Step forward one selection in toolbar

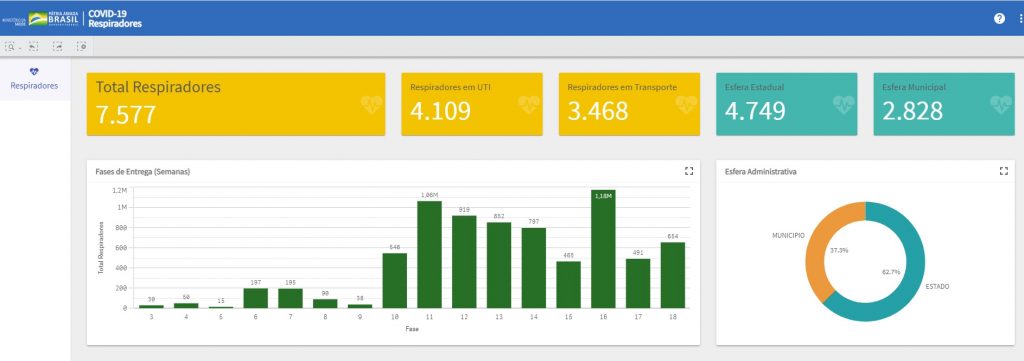point(57,46)
